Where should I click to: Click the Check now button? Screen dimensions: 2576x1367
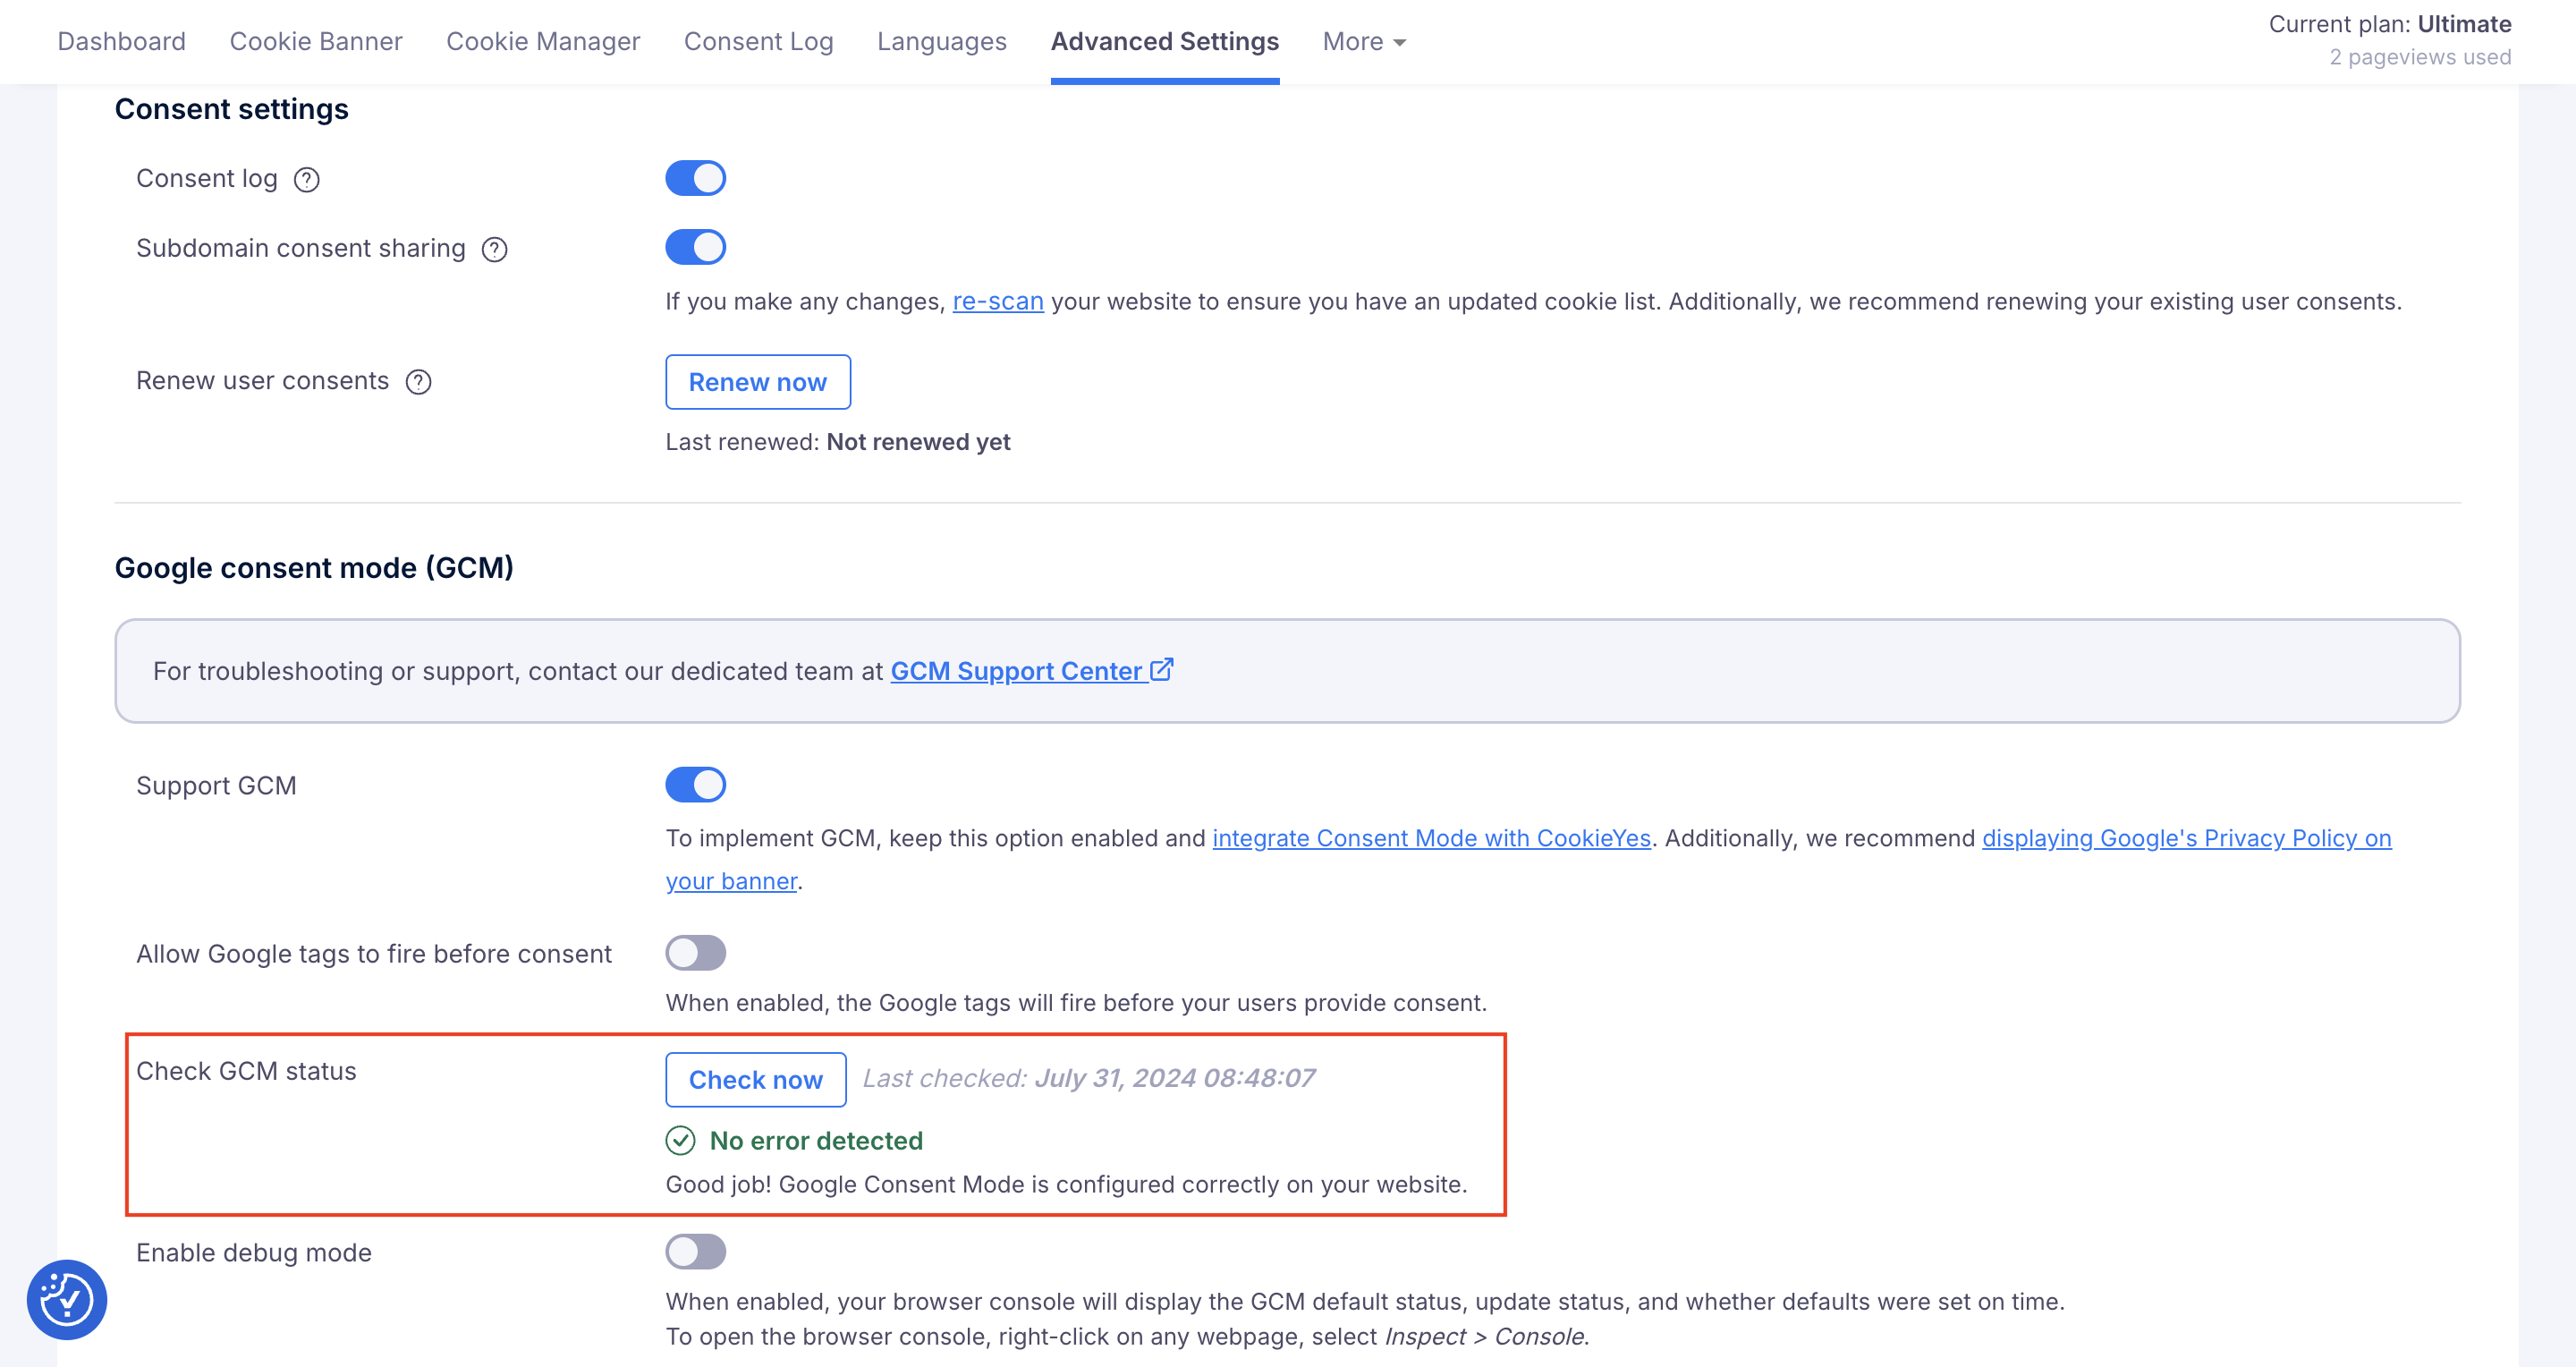(x=755, y=1080)
